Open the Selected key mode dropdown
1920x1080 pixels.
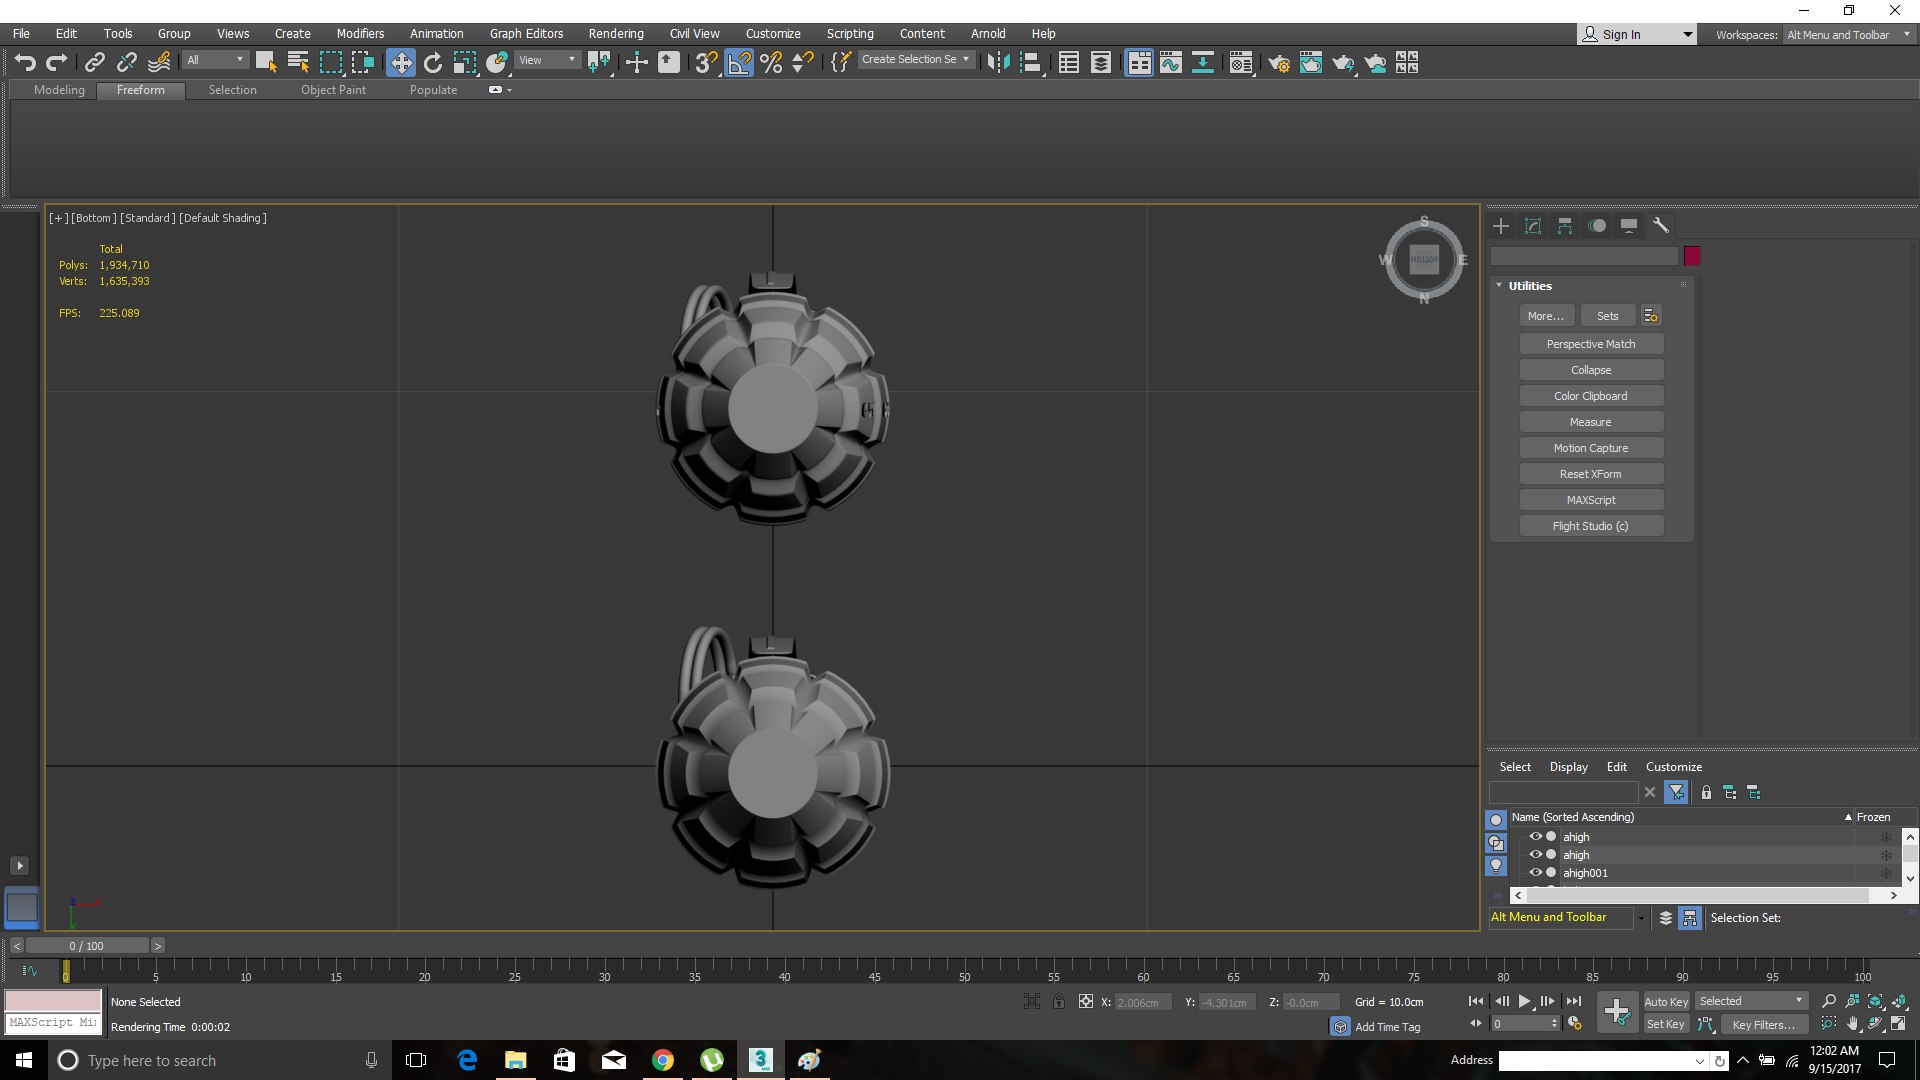tap(1751, 1001)
